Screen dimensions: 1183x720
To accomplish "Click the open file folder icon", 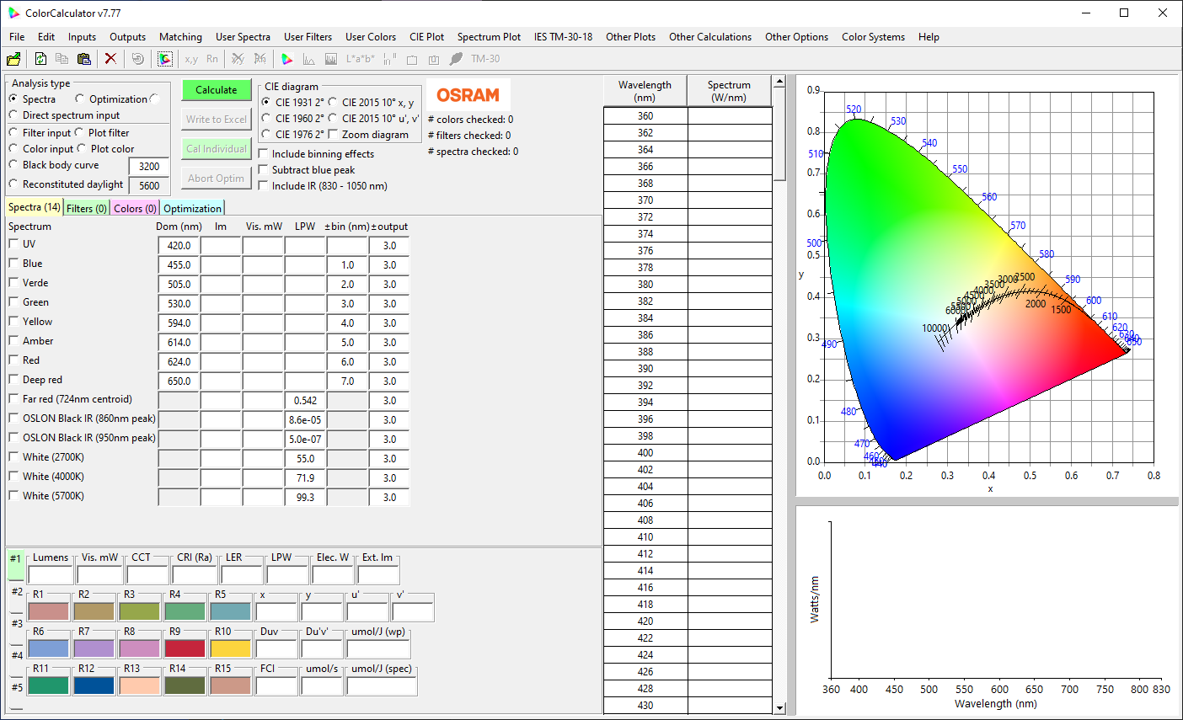I will 14,60.
